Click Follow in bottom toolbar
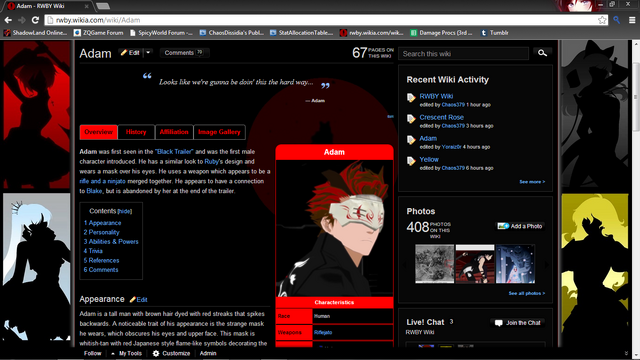This screenshot has width=640, height=360. click(x=93, y=353)
